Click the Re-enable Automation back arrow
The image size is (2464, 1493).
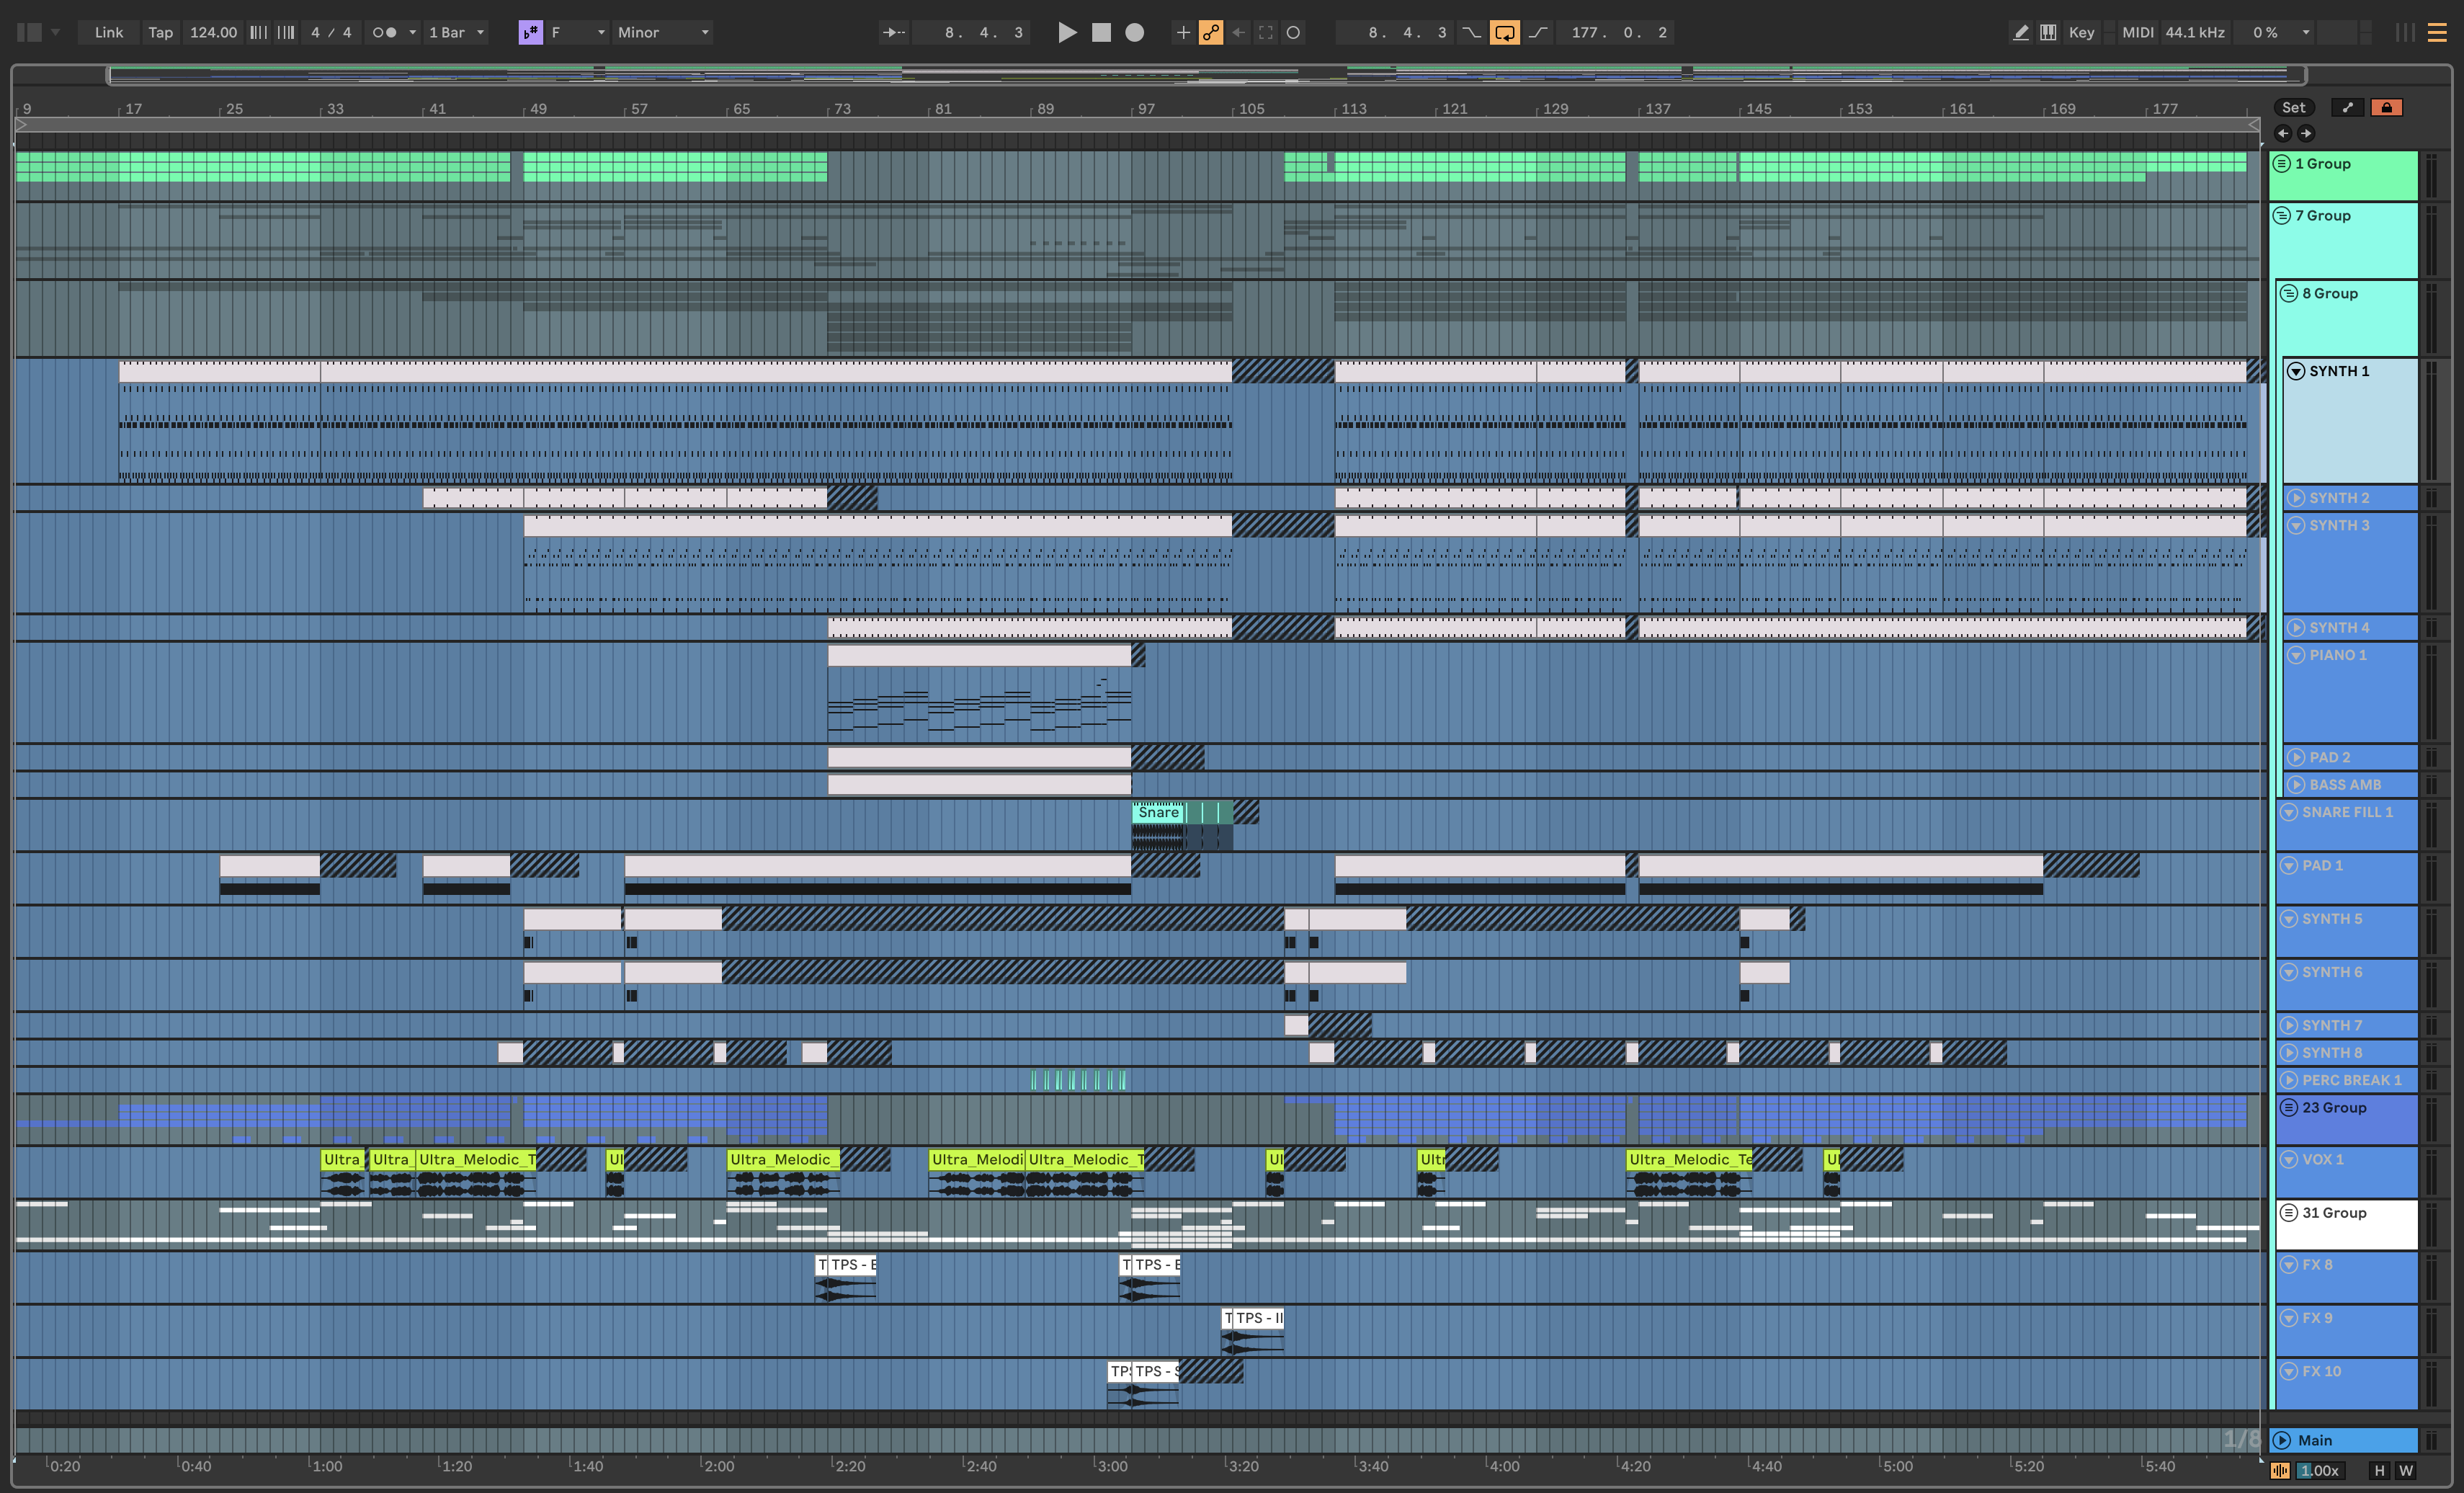[1238, 32]
